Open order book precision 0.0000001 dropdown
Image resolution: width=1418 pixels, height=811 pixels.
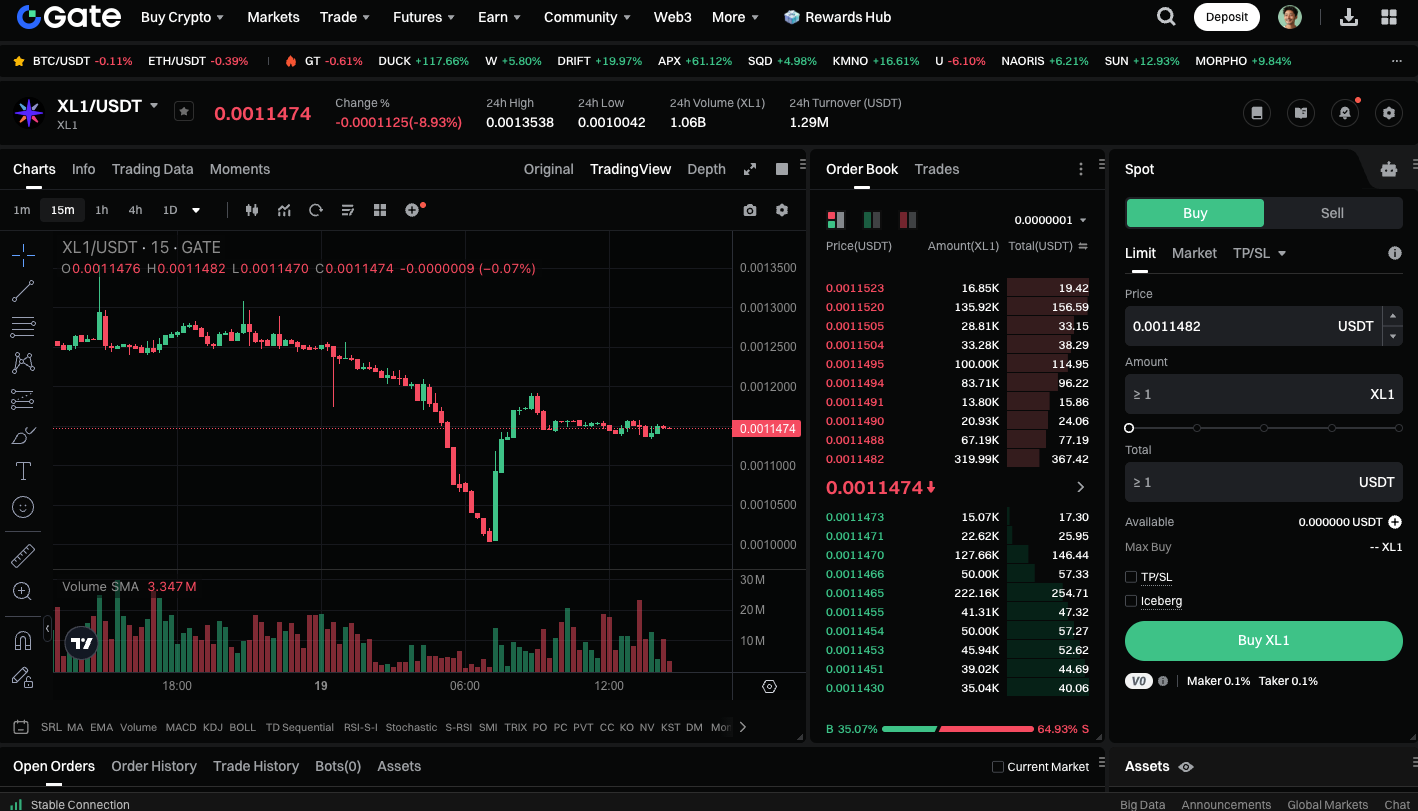click(x=1050, y=220)
